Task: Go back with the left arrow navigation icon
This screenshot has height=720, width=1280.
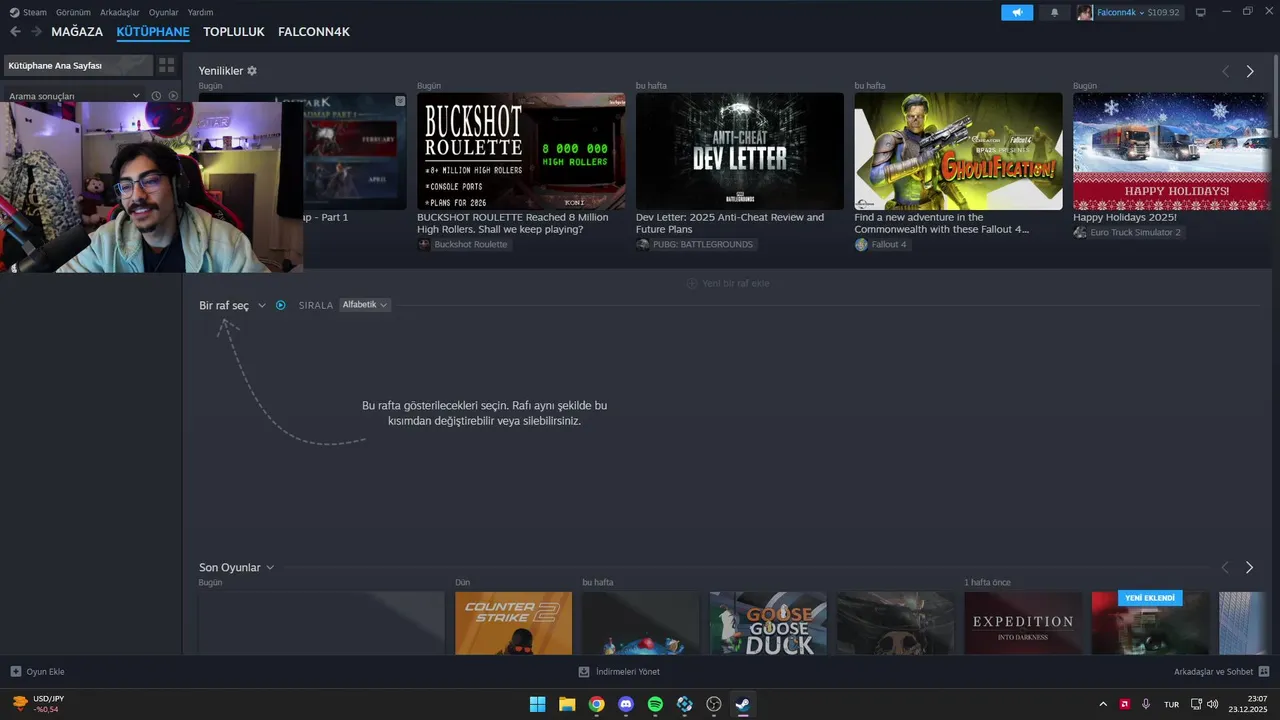Action: click(15, 32)
